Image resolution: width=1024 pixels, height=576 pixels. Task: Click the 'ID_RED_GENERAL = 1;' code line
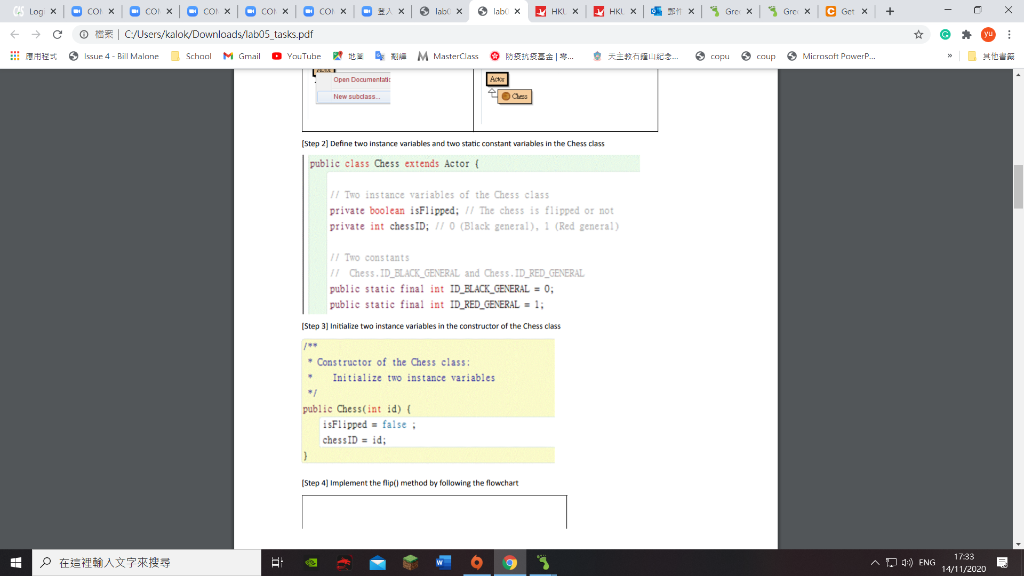(x=436, y=304)
